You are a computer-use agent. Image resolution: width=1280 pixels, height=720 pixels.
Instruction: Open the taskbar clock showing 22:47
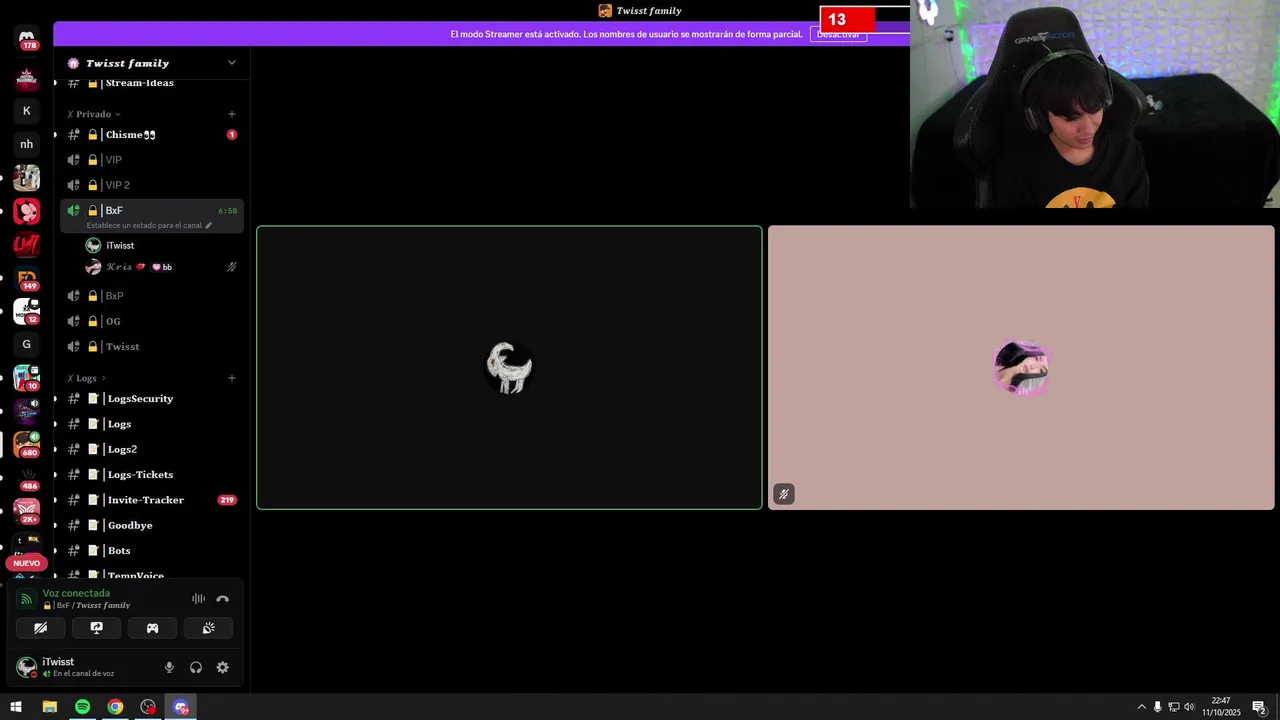coord(1221,707)
